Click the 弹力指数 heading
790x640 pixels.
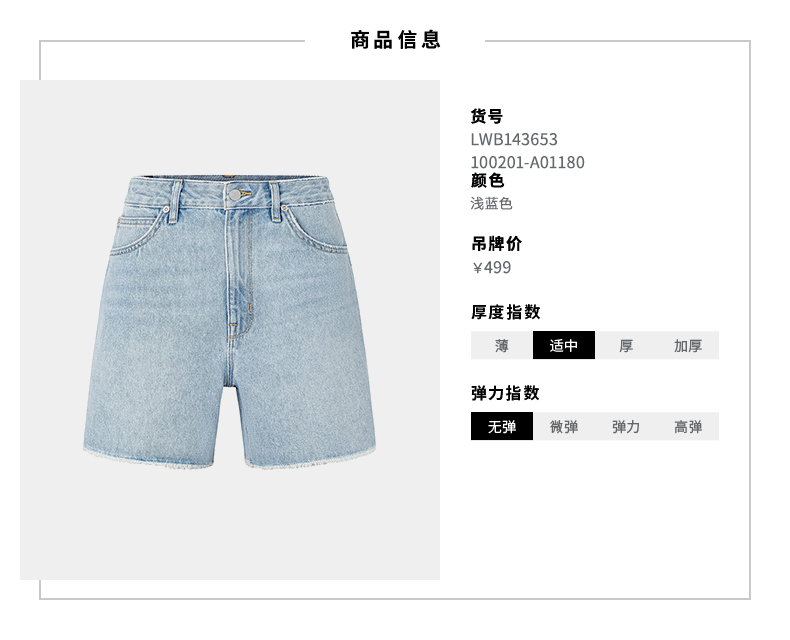[505, 393]
